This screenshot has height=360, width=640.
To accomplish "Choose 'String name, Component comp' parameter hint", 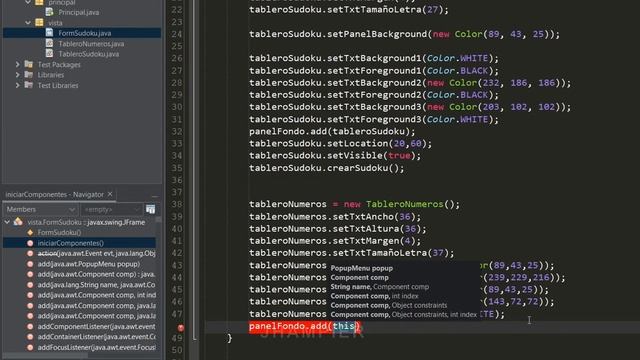I will pyautogui.click(x=380, y=287).
